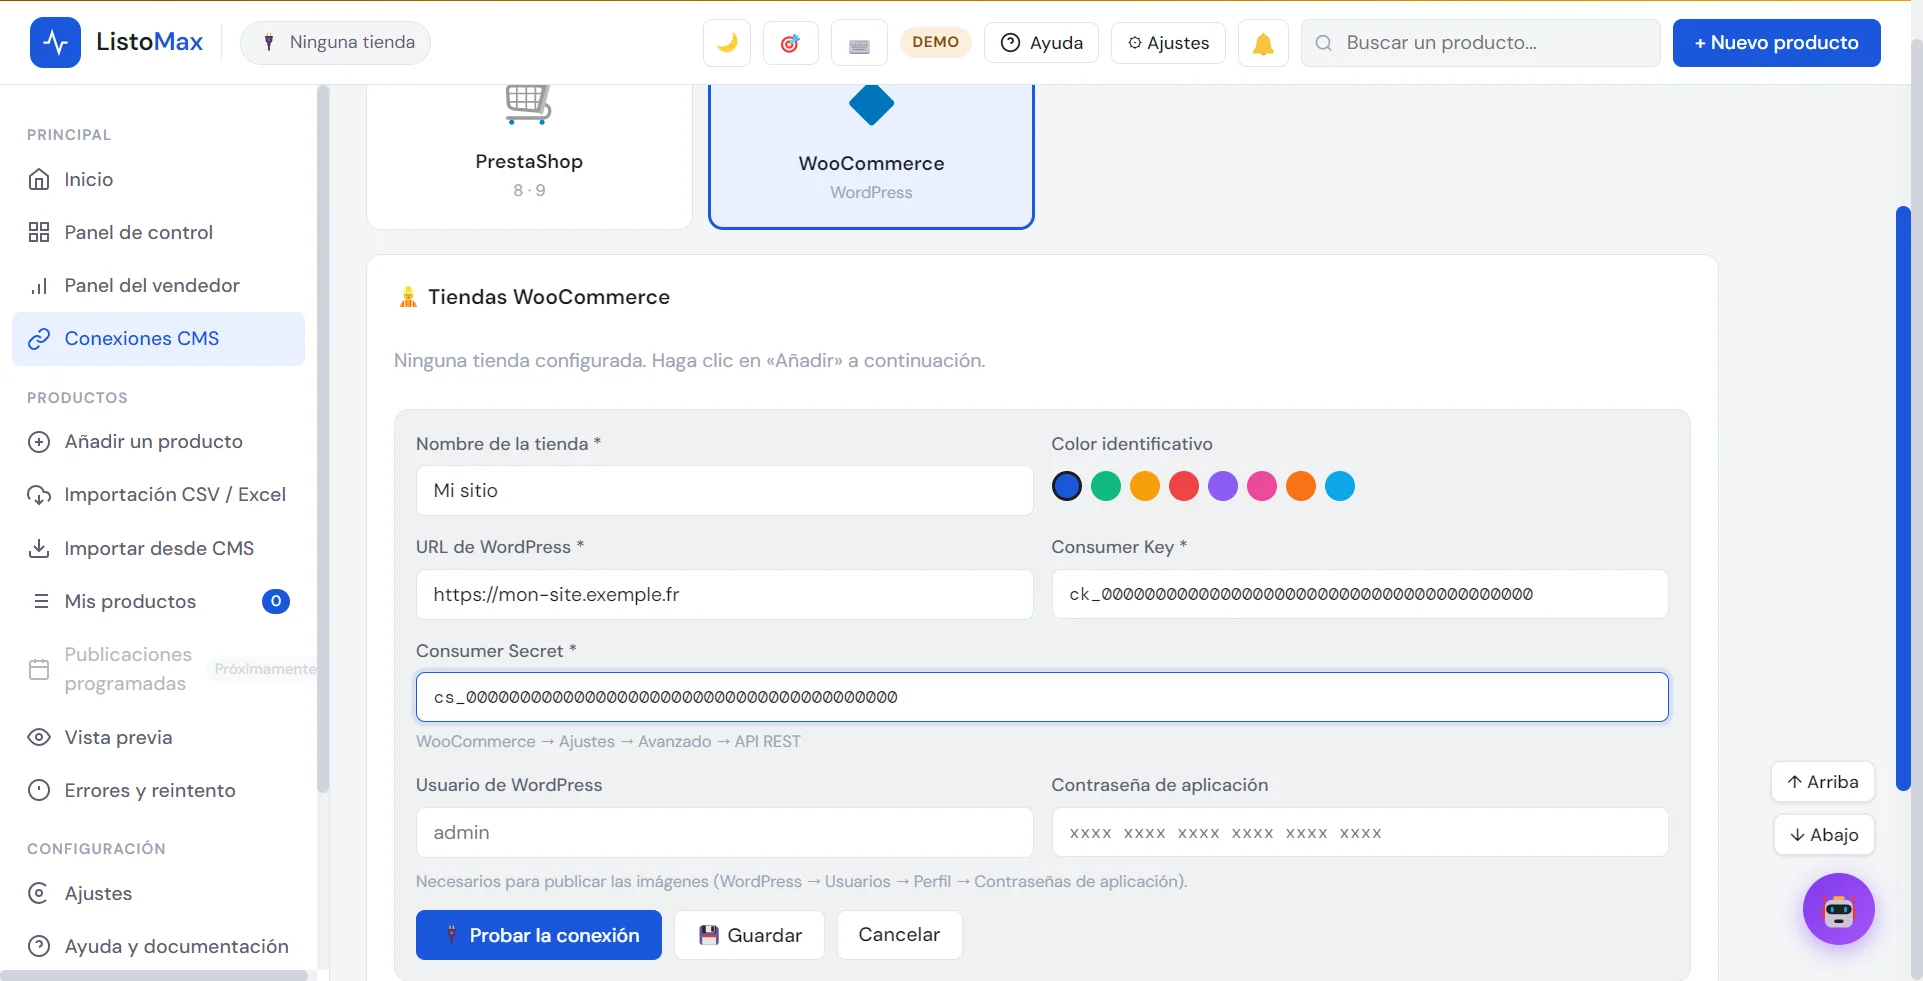The image size is (1923, 981).
Task: Open Importar desde CMS
Action: click(x=158, y=548)
